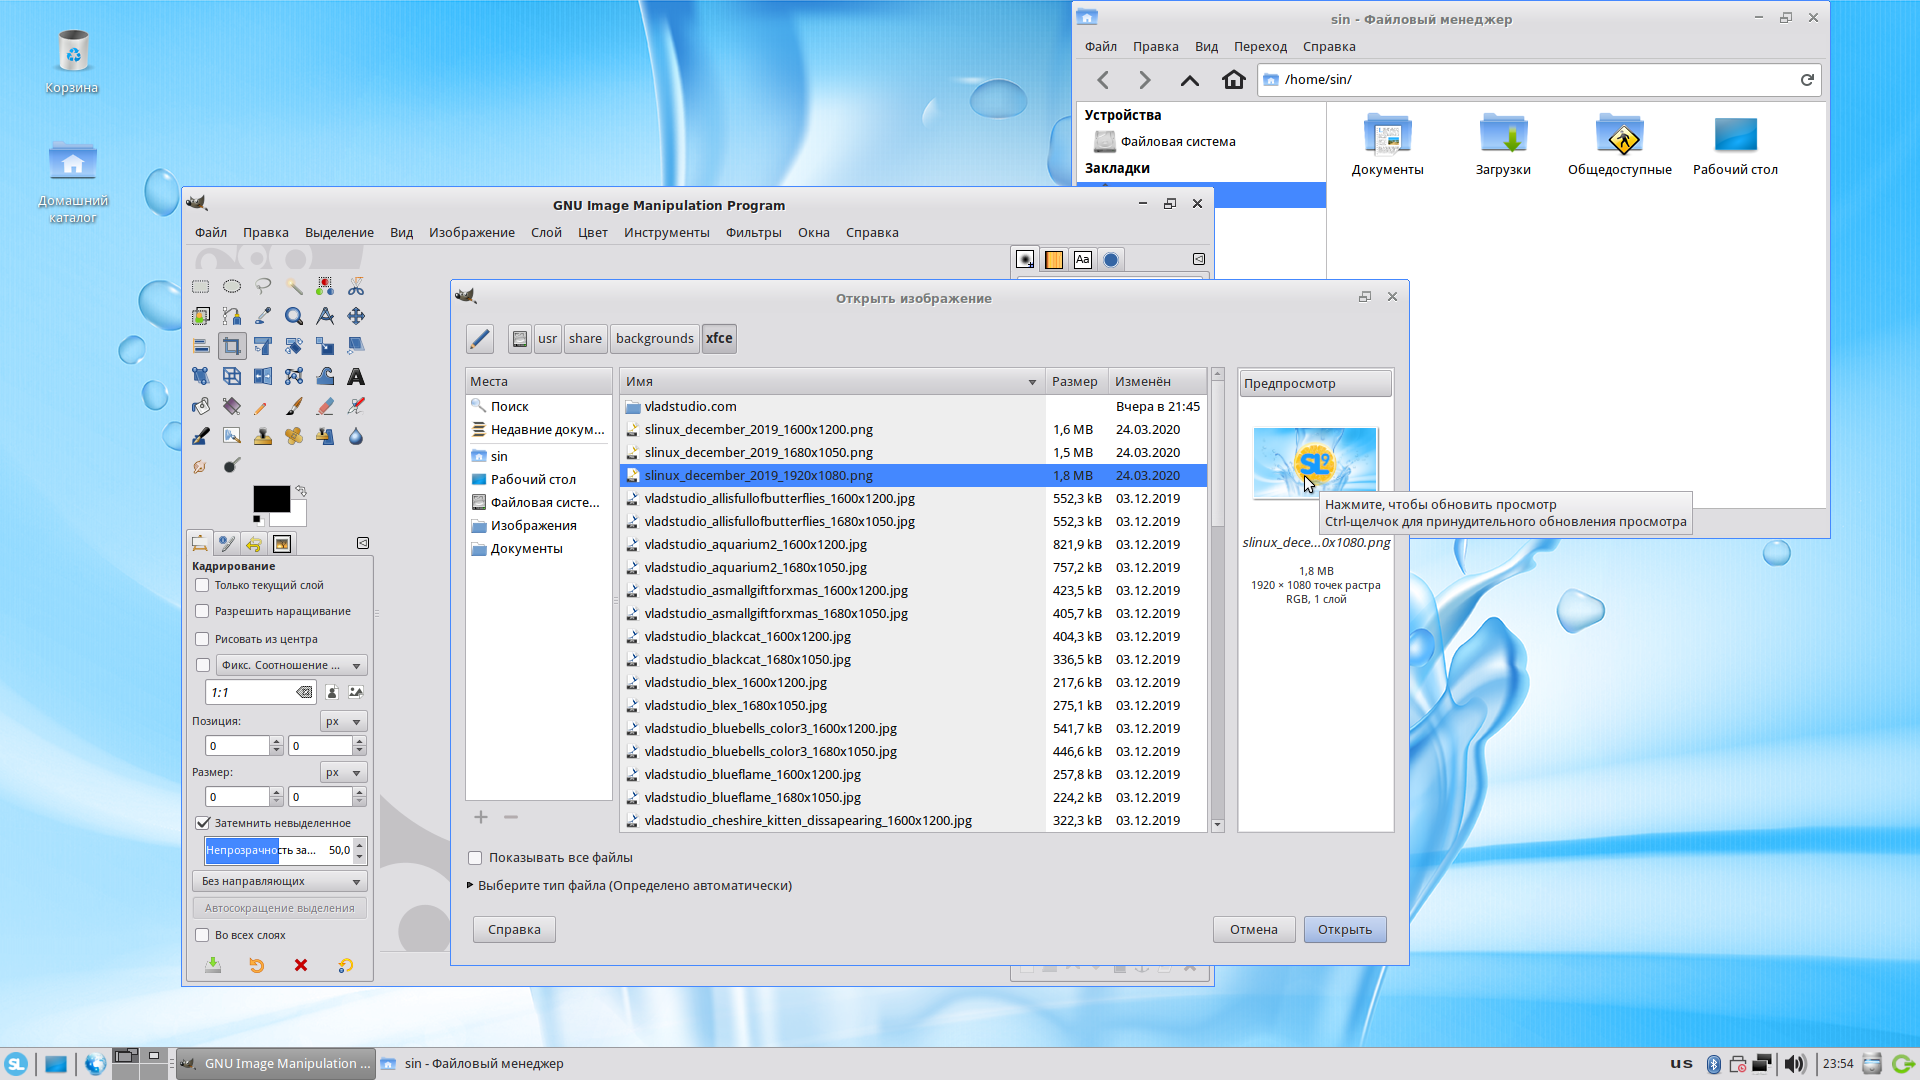Select the Paintbrush tool
This screenshot has height=1080, width=1920.
click(x=294, y=407)
